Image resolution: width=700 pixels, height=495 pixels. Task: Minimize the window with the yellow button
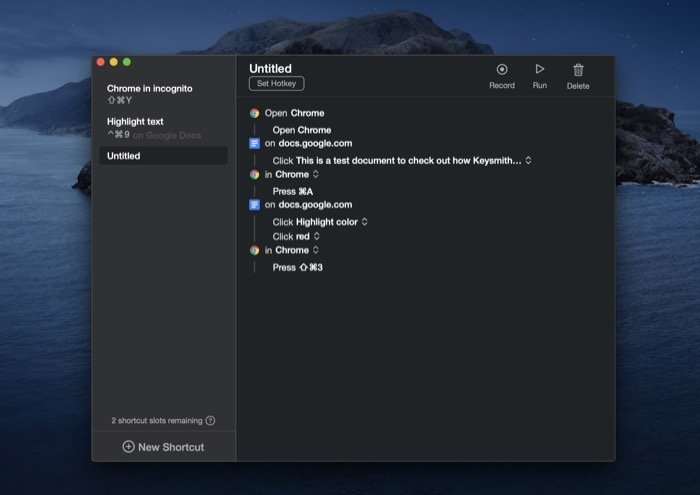tap(114, 62)
